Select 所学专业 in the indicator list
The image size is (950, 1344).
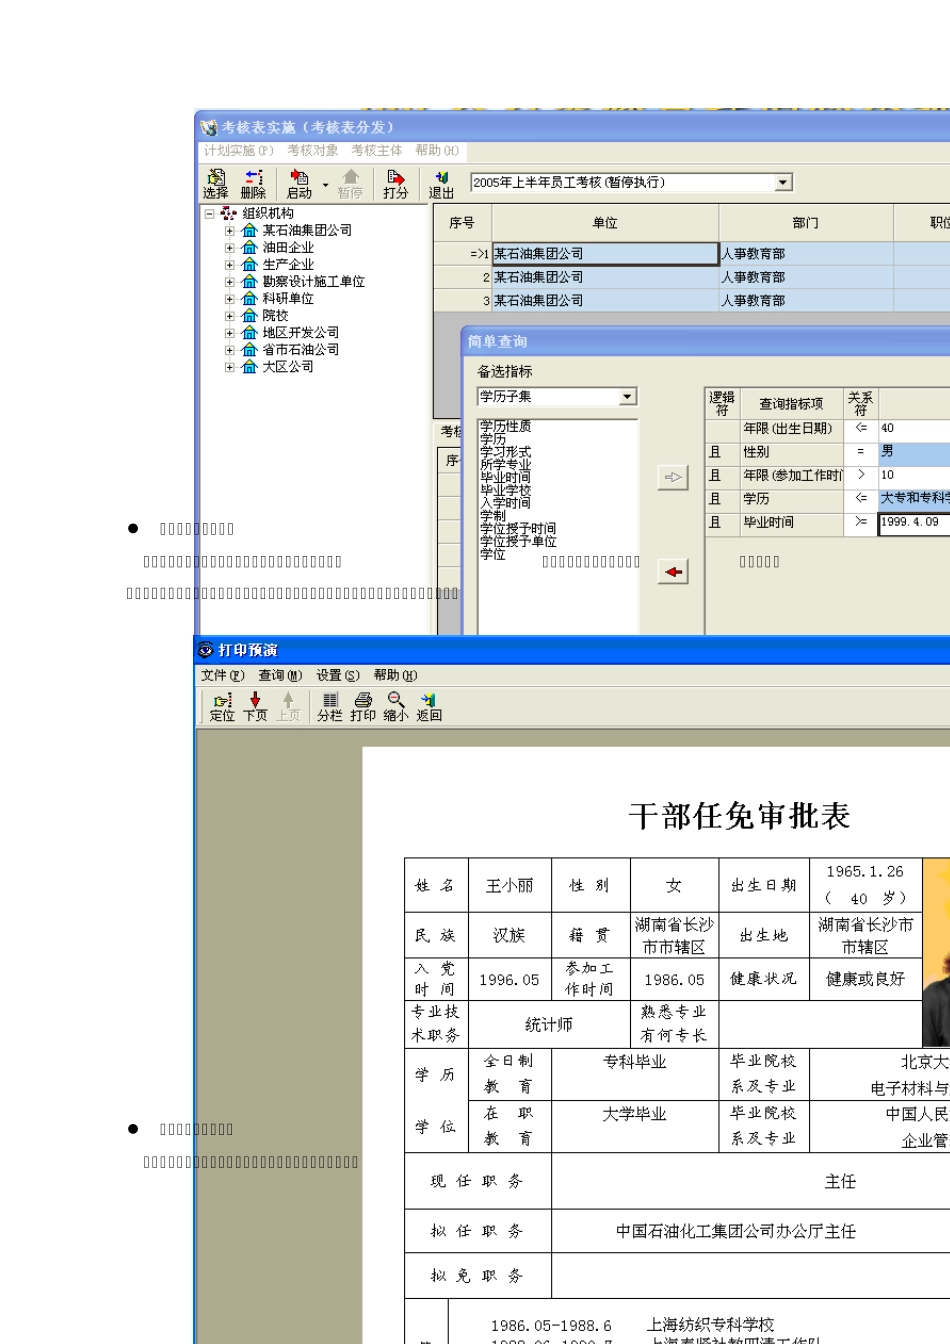[505, 464]
